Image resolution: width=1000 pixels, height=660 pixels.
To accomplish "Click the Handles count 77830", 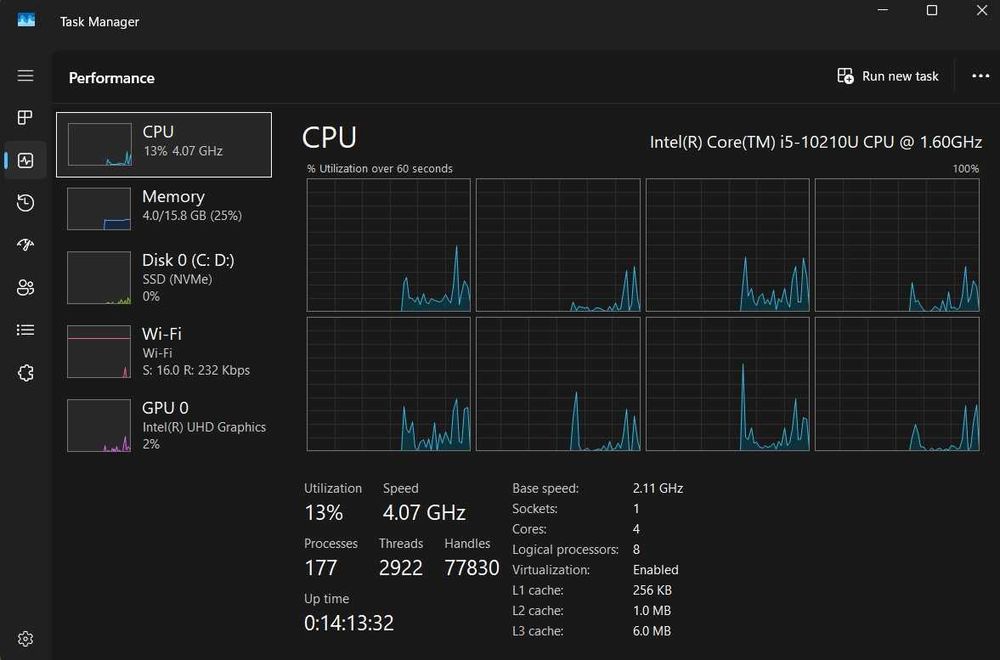I will tap(471, 568).
